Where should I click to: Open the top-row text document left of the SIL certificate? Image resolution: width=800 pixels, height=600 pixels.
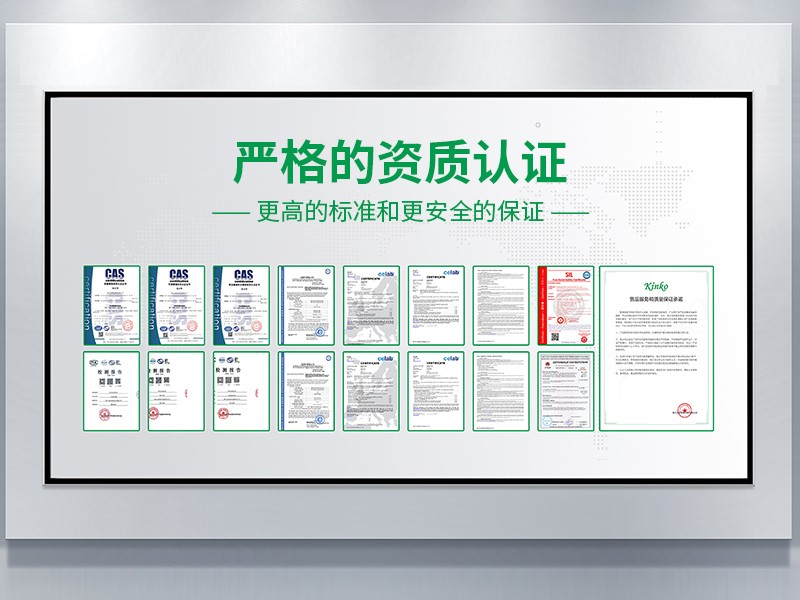pos(501,305)
